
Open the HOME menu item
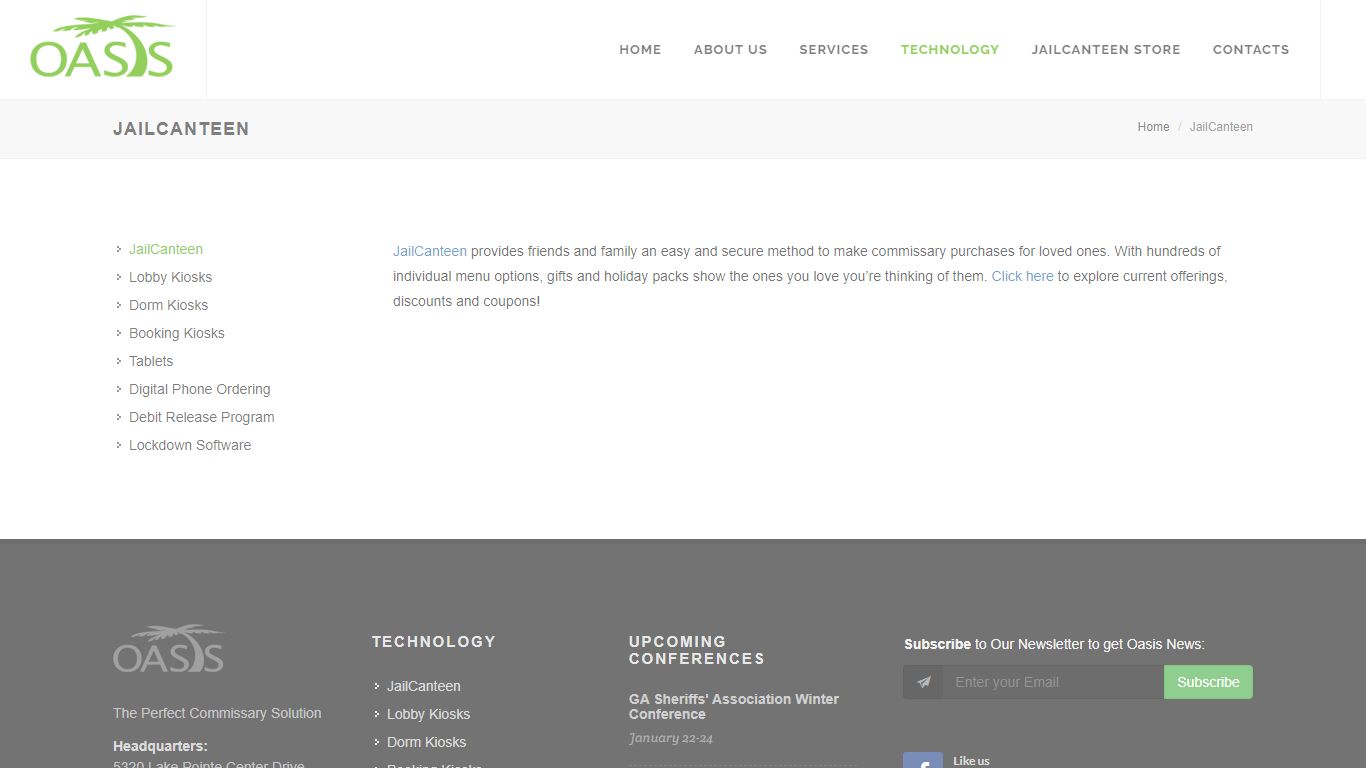640,49
